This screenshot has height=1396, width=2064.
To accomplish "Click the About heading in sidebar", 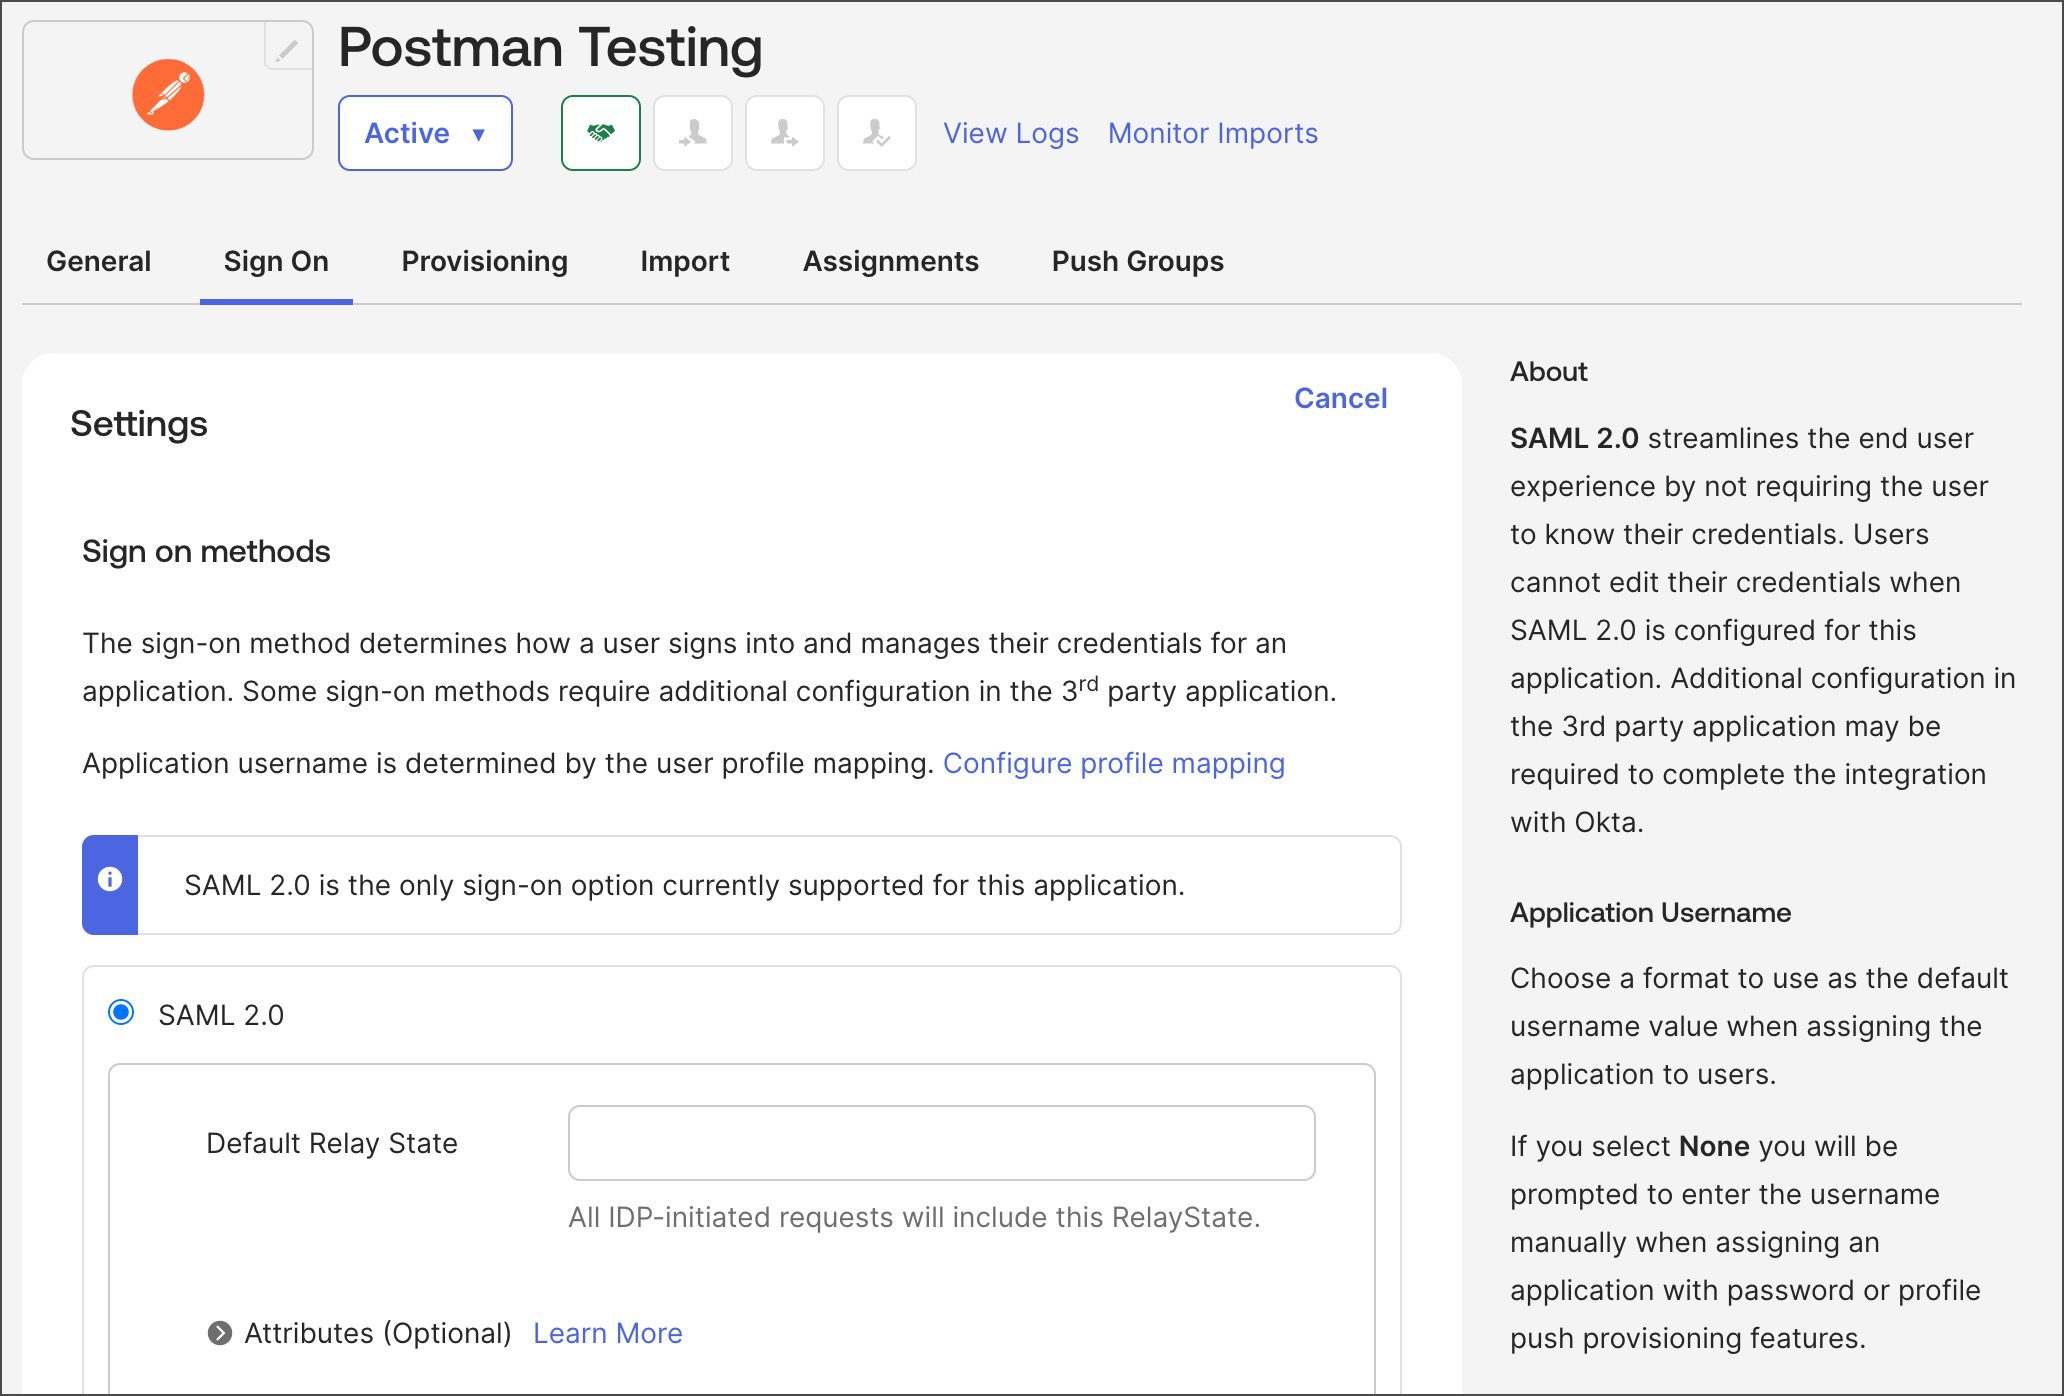I will coord(1548,371).
